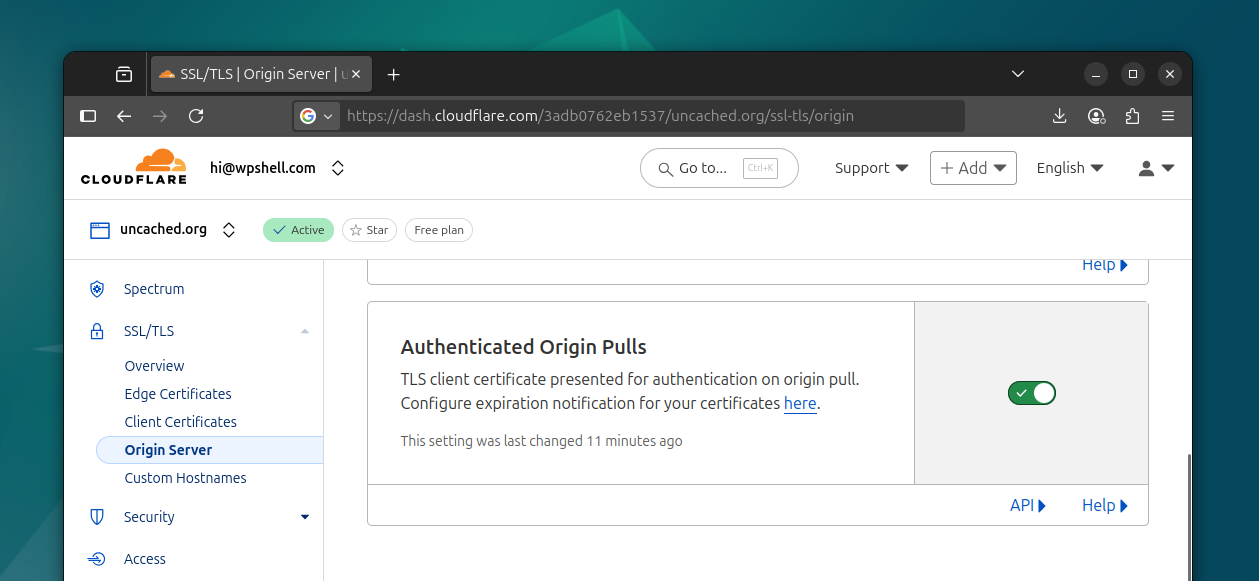Click the Security shield icon

pyautogui.click(x=97, y=517)
